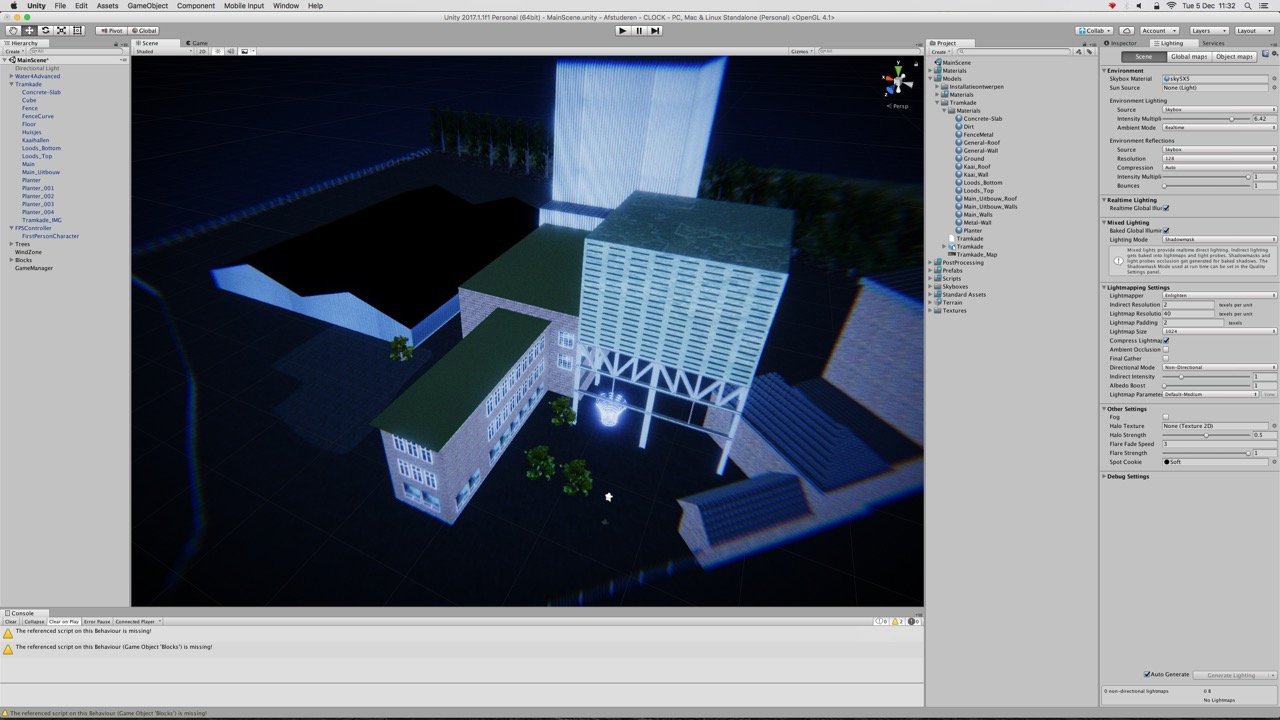Pick Spot Cookie with object selector circle
Viewport: 1280px width, 720px height.
pyautogui.click(x=1273, y=462)
